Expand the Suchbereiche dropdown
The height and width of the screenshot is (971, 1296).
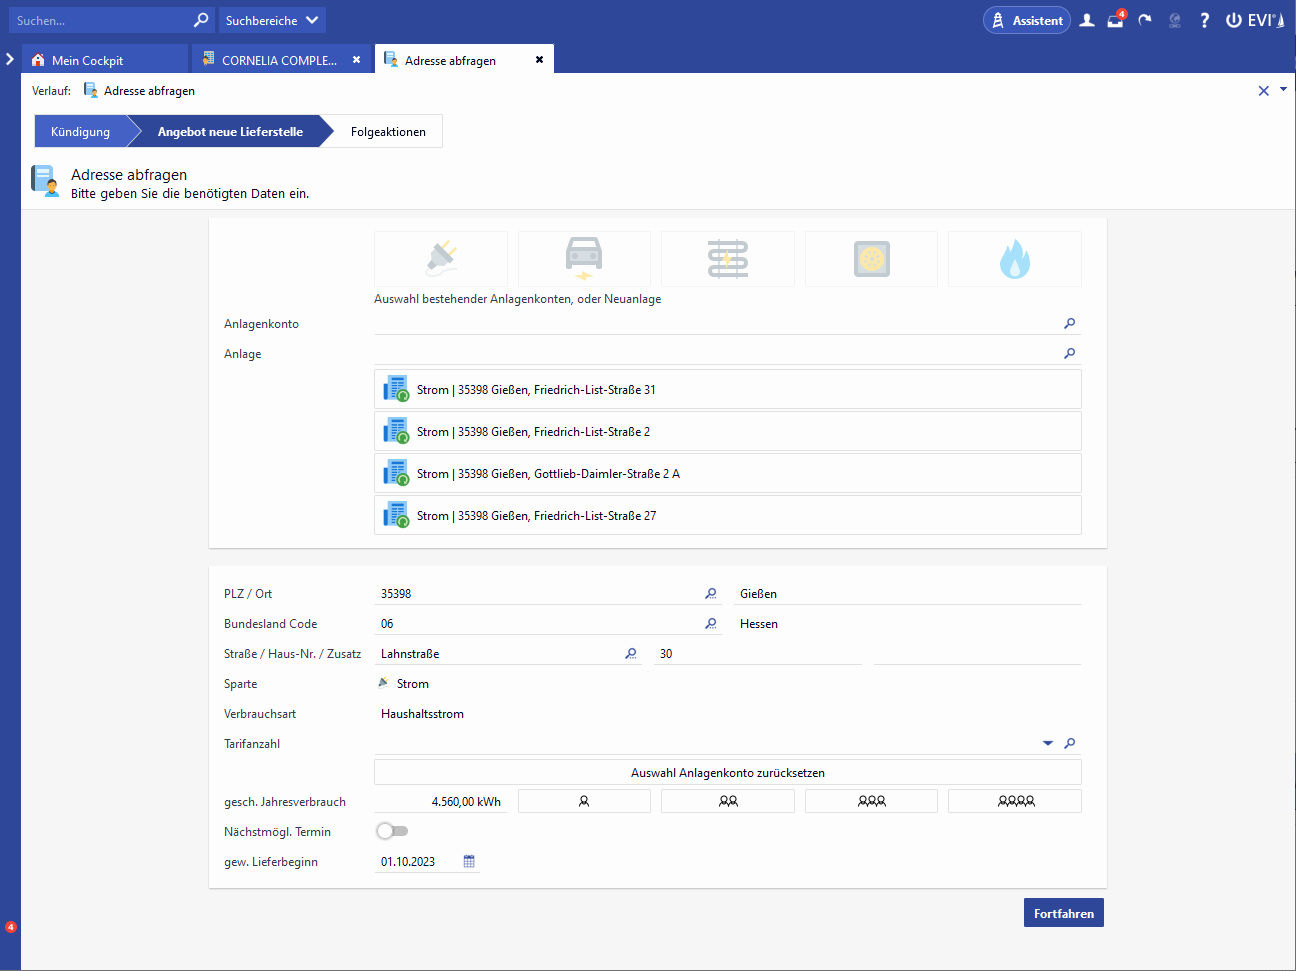272,20
